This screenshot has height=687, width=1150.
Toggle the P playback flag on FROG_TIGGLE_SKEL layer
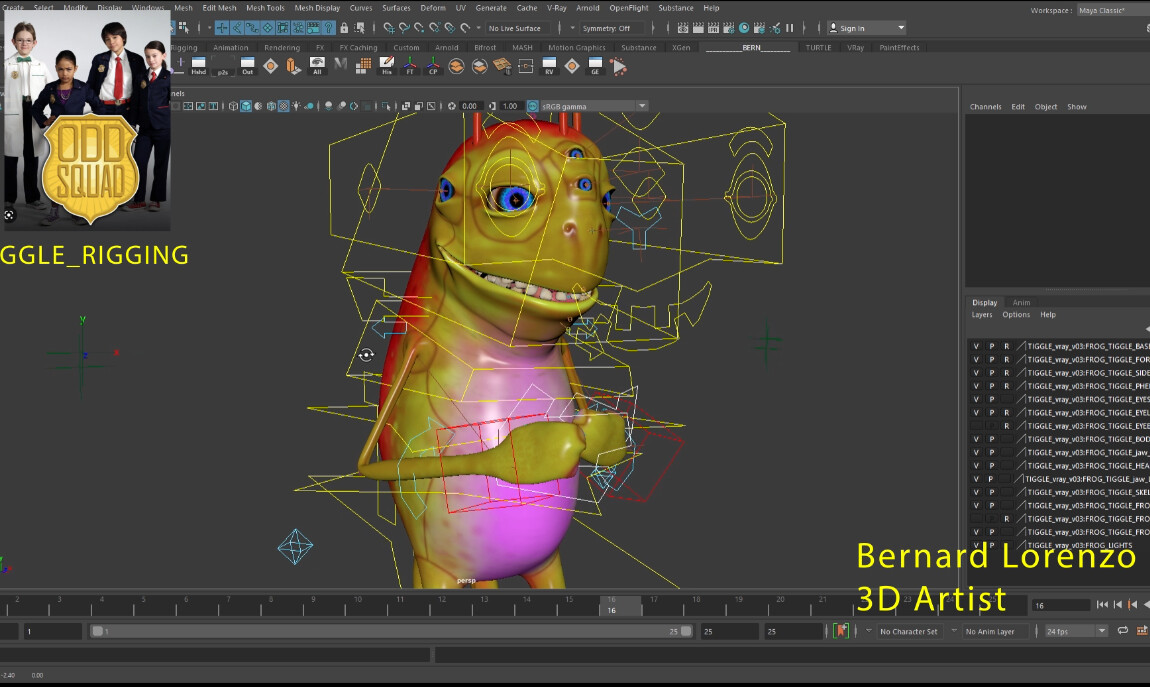point(992,492)
